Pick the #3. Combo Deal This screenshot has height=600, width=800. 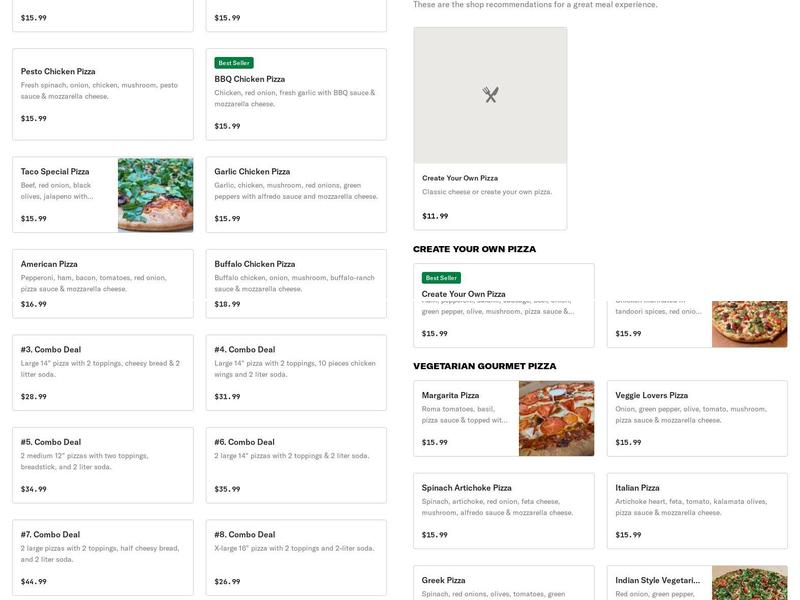[x=102, y=372]
